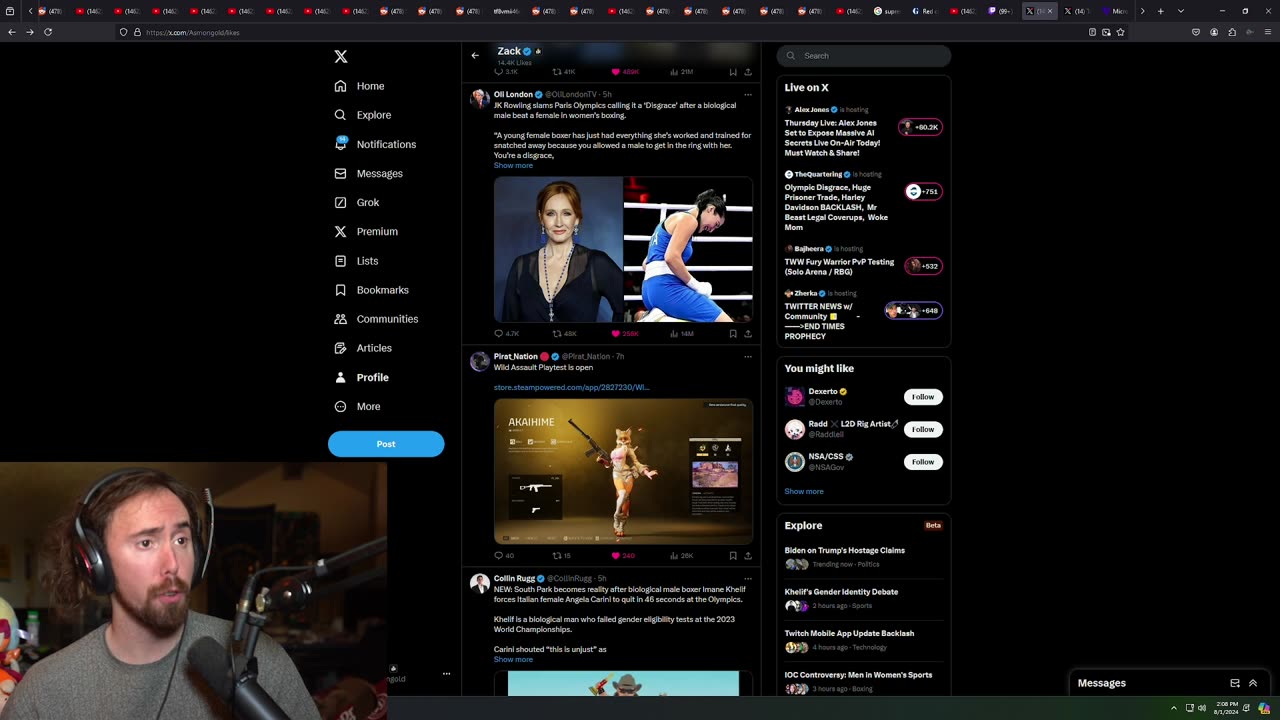Follow NSA/CSS
Screen dimensions: 1280x720
click(923, 462)
